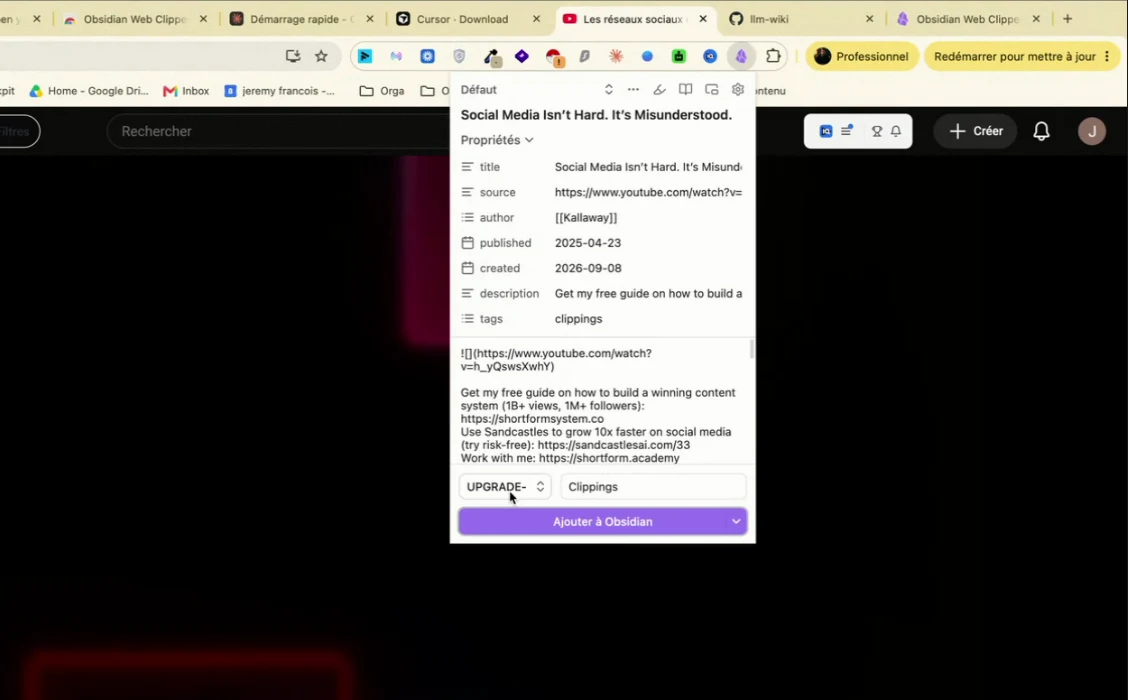This screenshot has width=1128, height=700.
Task: Click the note content scrollbar
Action: 752,350
